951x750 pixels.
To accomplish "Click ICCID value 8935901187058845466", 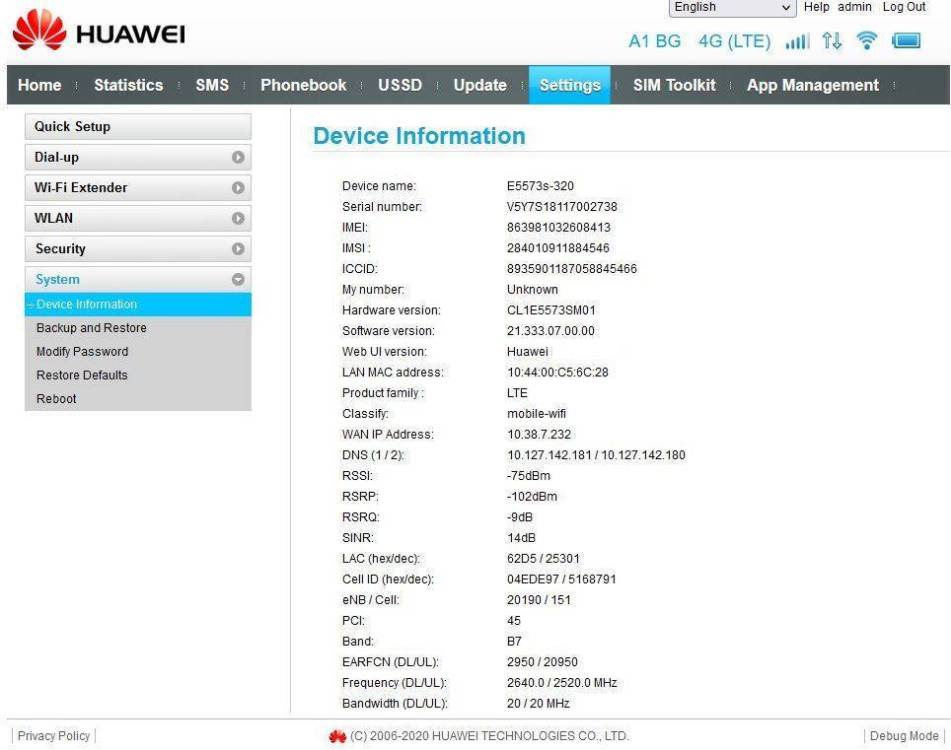I will coord(571,269).
